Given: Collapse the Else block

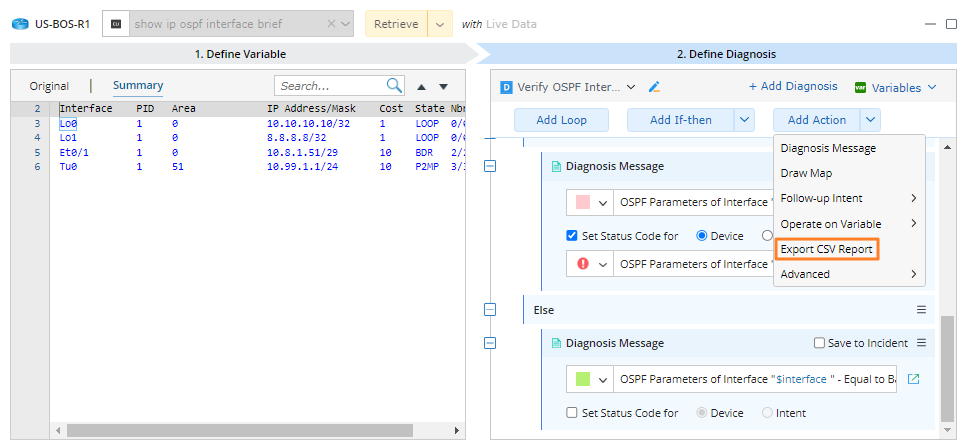Looking at the screenshot, I should [x=490, y=310].
